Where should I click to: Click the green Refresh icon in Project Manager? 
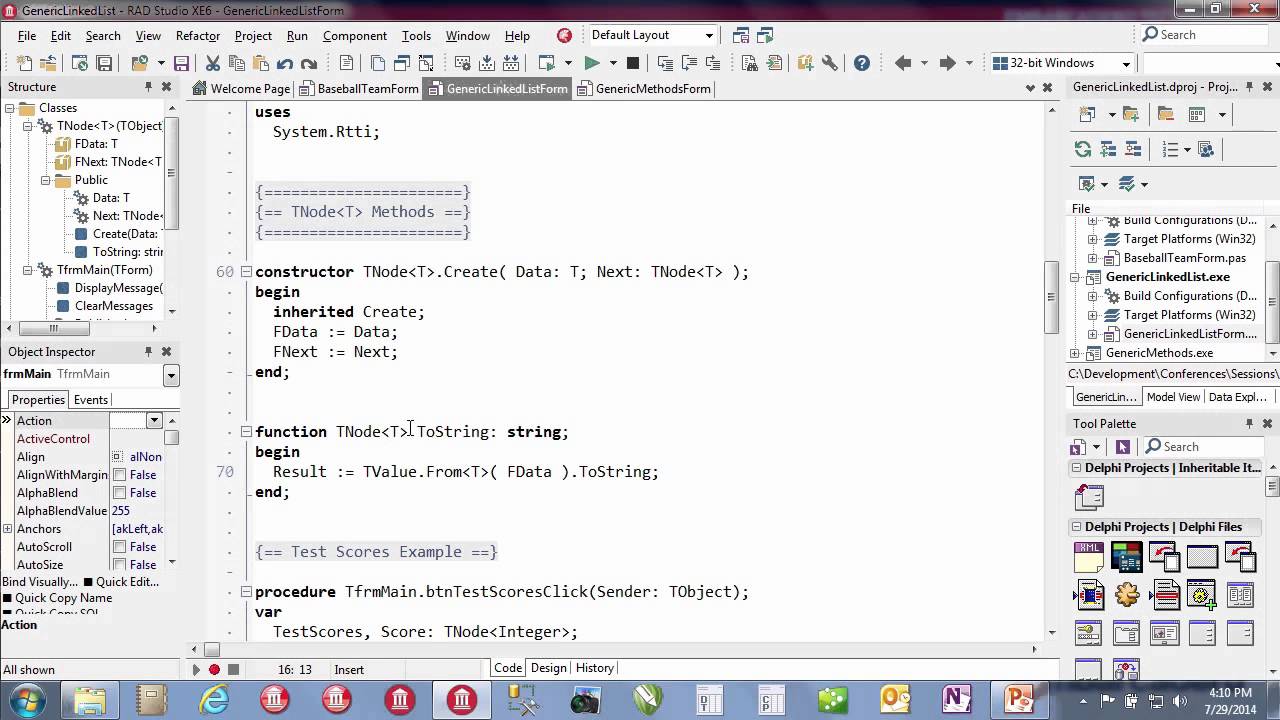[x=1083, y=149]
